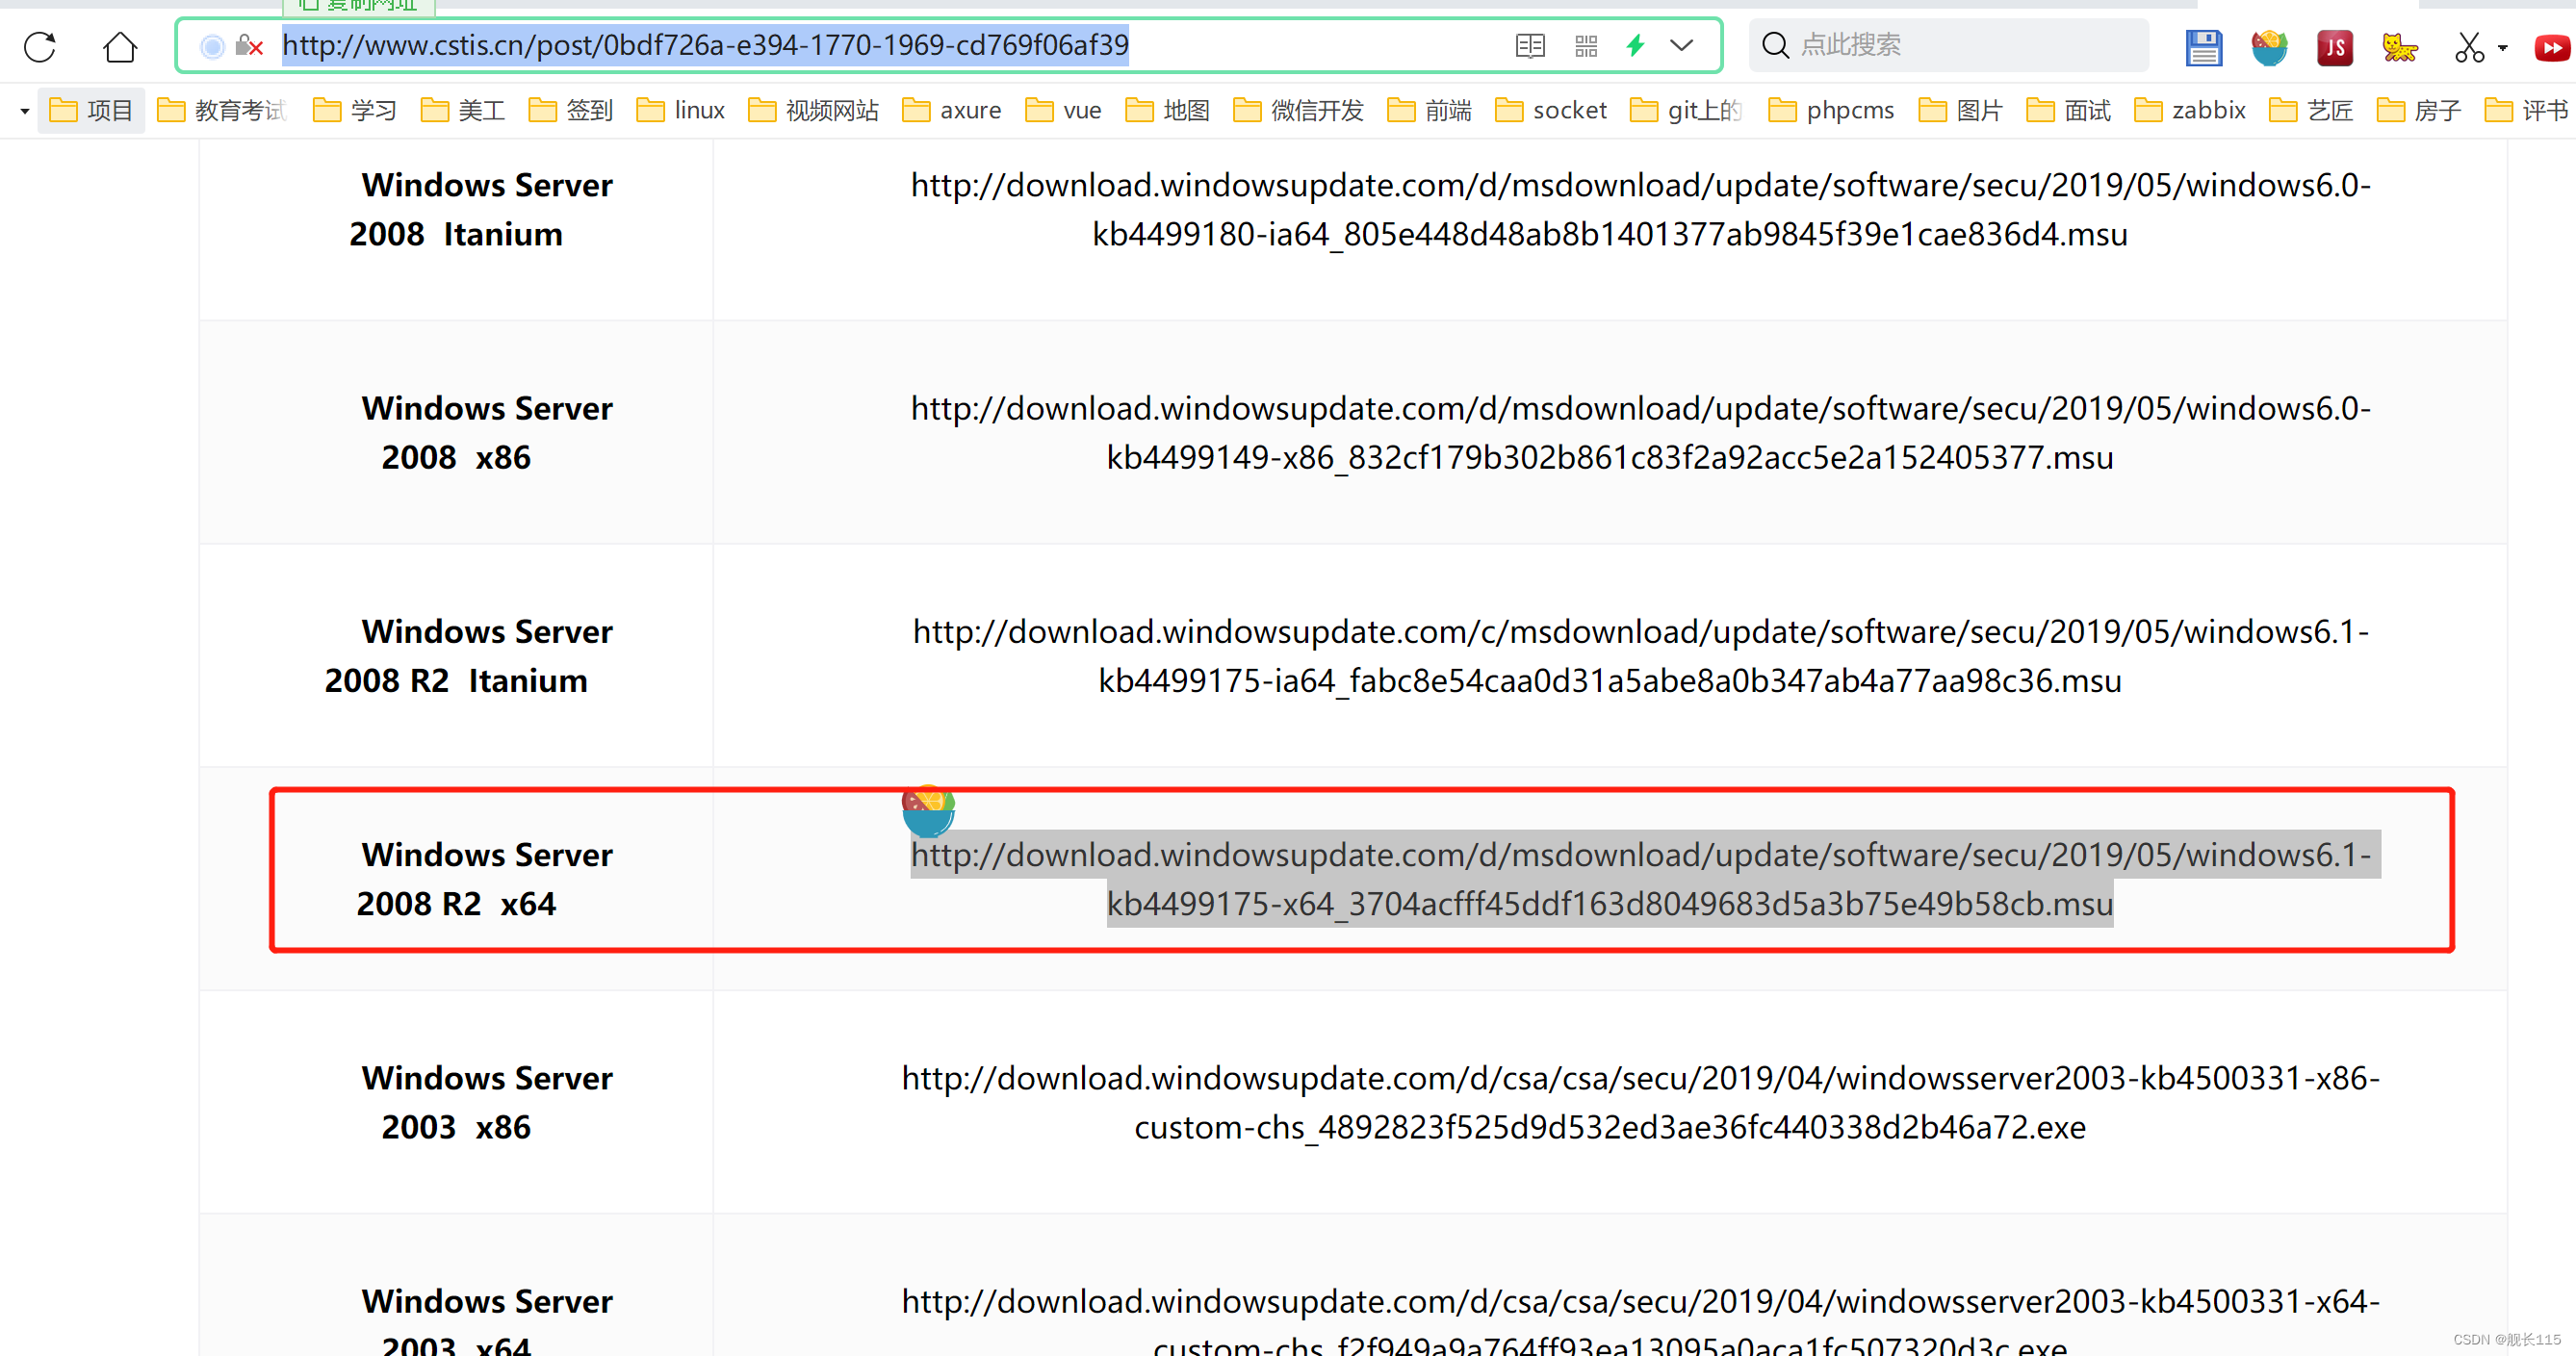Image resolution: width=2576 pixels, height=1356 pixels.
Task: Click insecure connection lock indicator
Action: click(x=248, y=46)
